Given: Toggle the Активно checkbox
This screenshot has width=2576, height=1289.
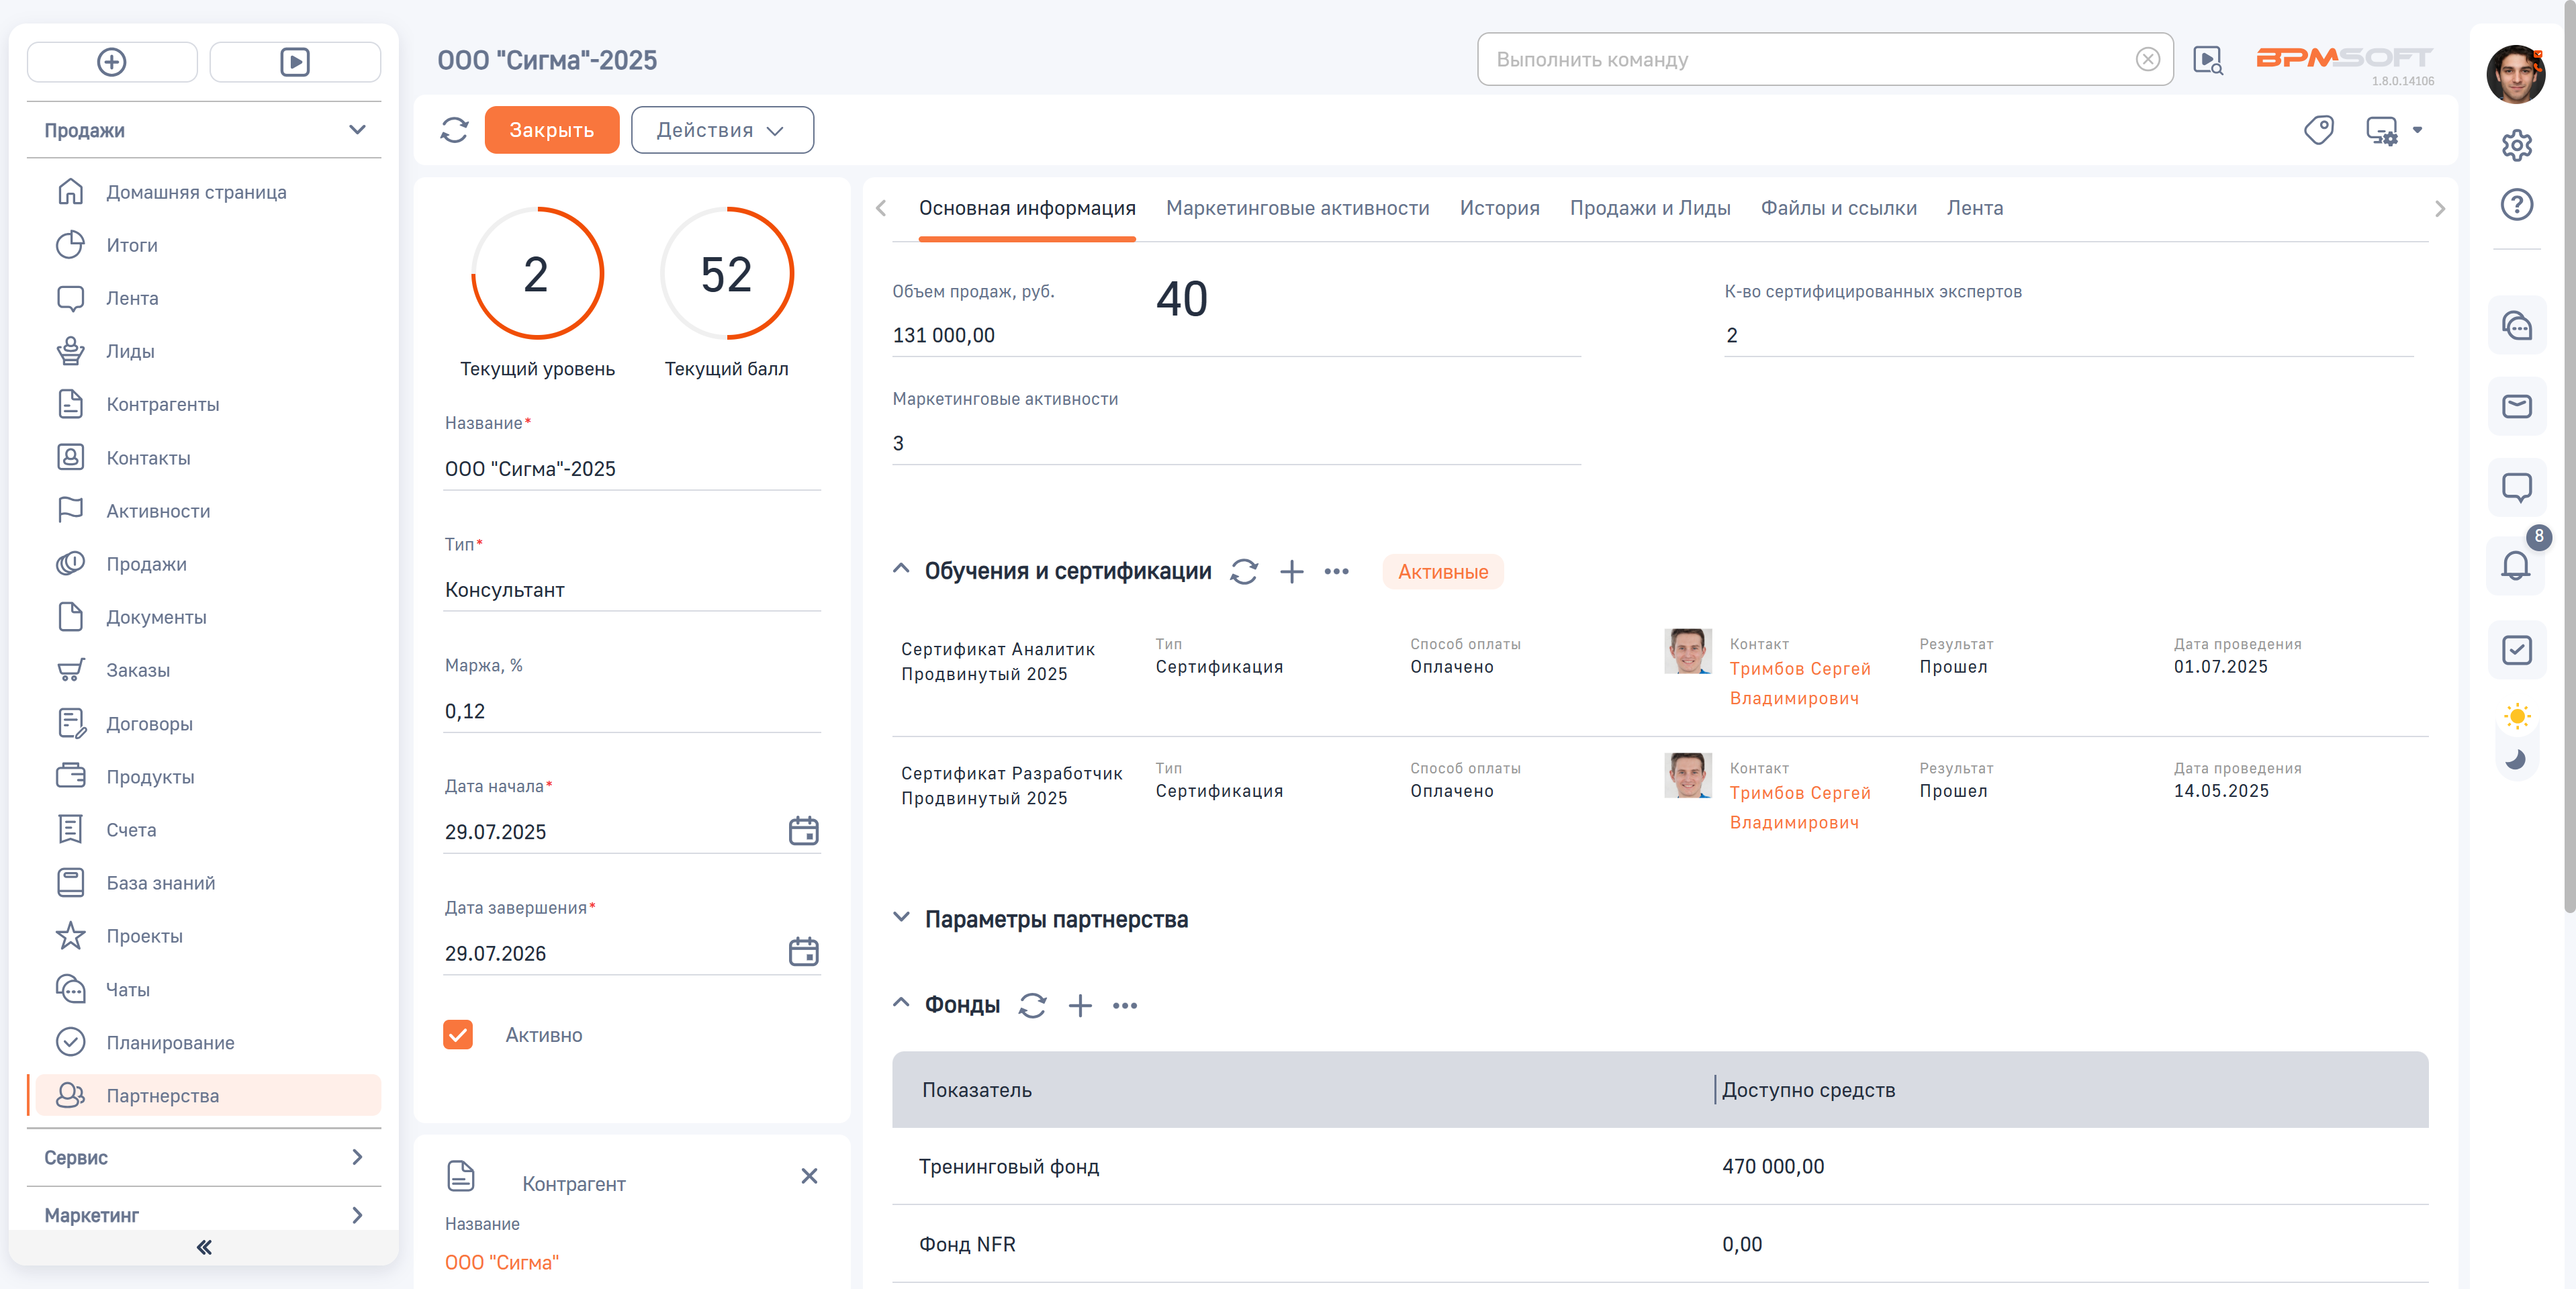Looking at the screenshot, I should 458,1034.
